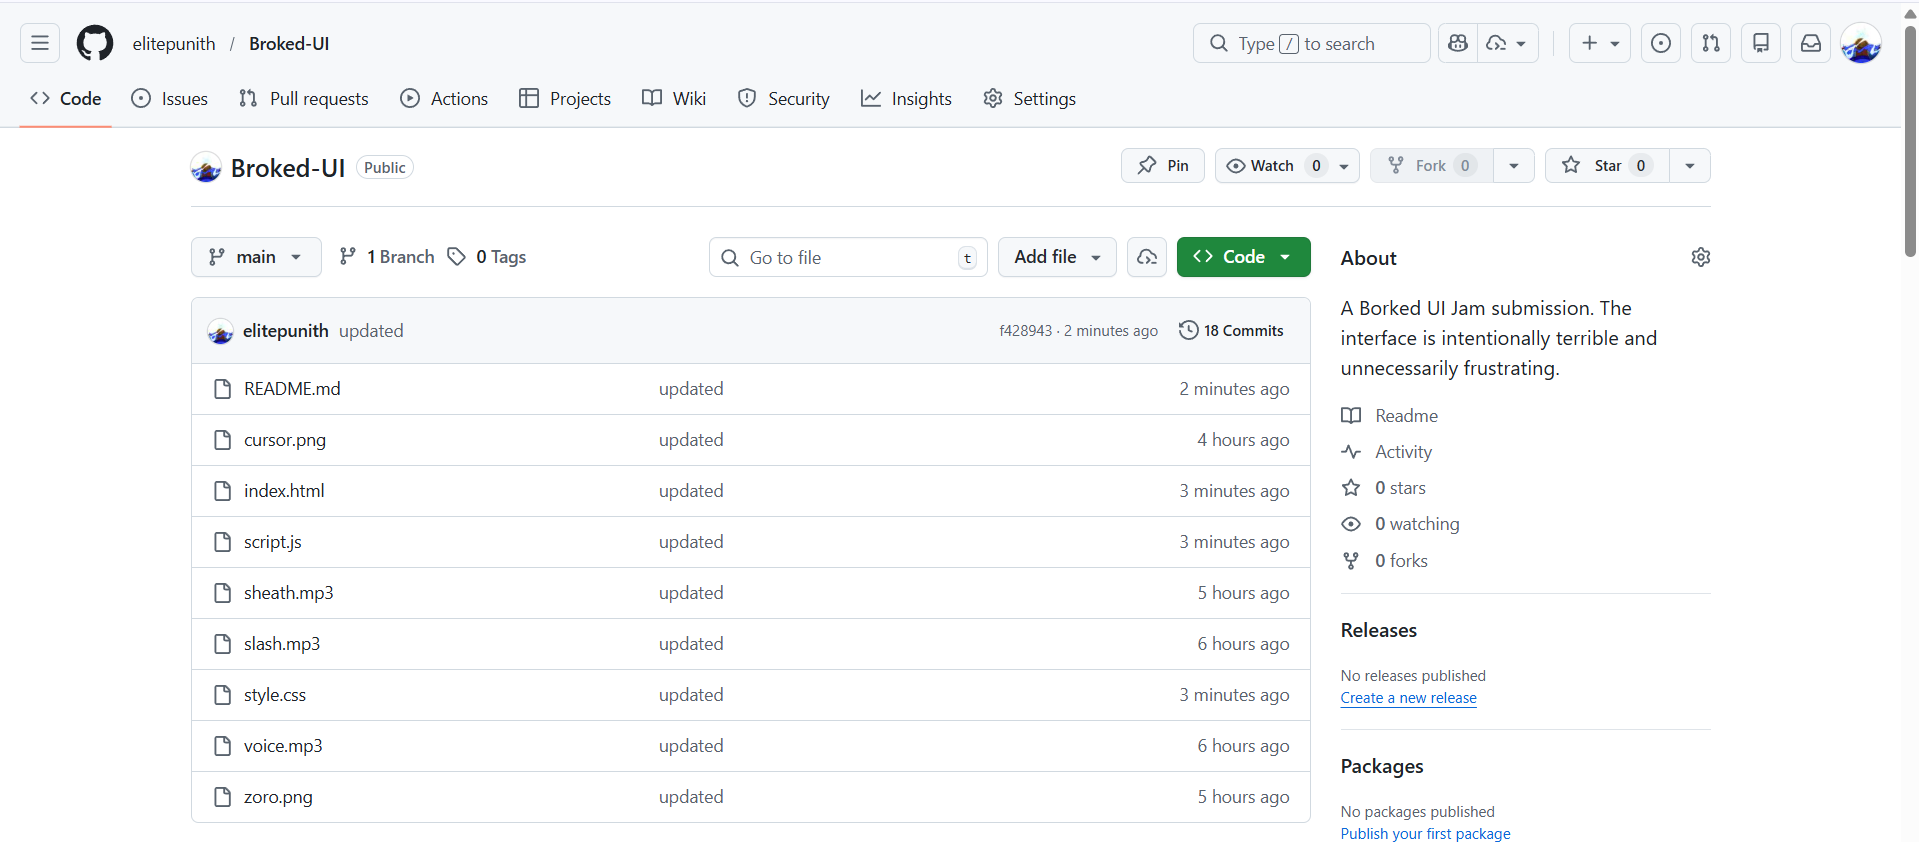Open the Copilot chat icon
1919x842 pixels.
pyautogui.click(x=1458, y=43)
